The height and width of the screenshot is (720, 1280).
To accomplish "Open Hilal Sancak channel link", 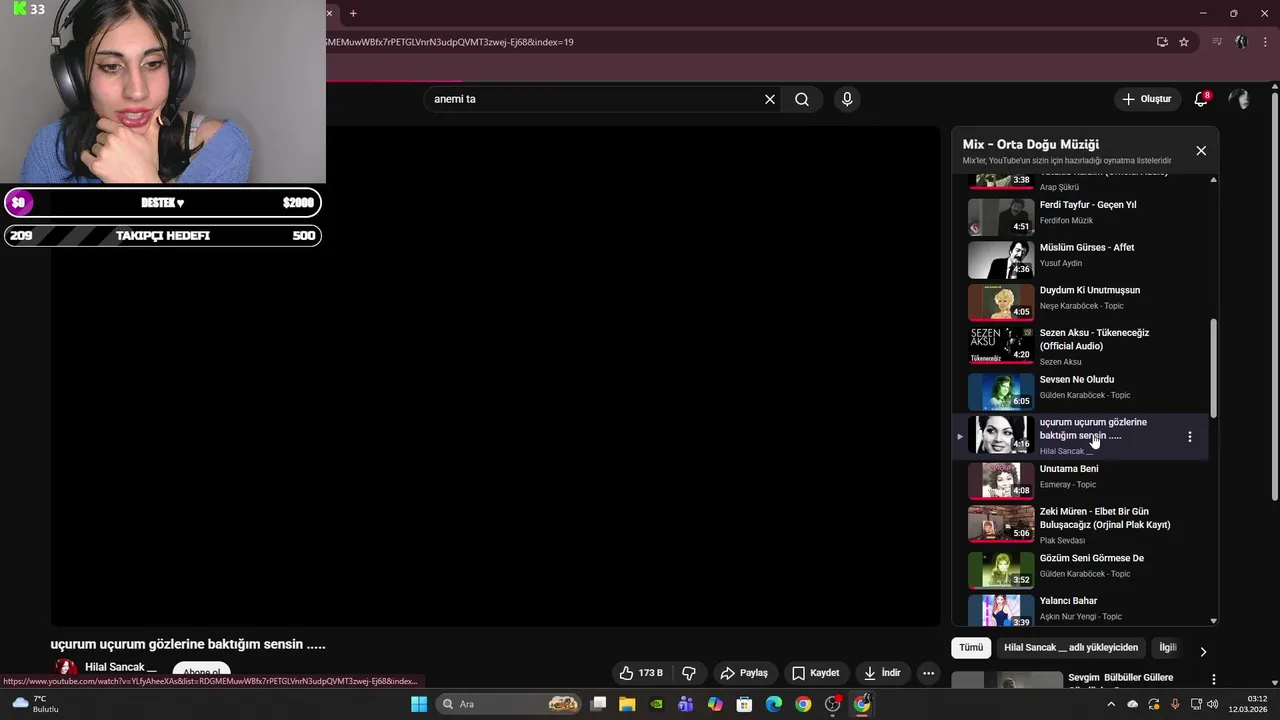I will pyautogui.click(x=121, y=667).
